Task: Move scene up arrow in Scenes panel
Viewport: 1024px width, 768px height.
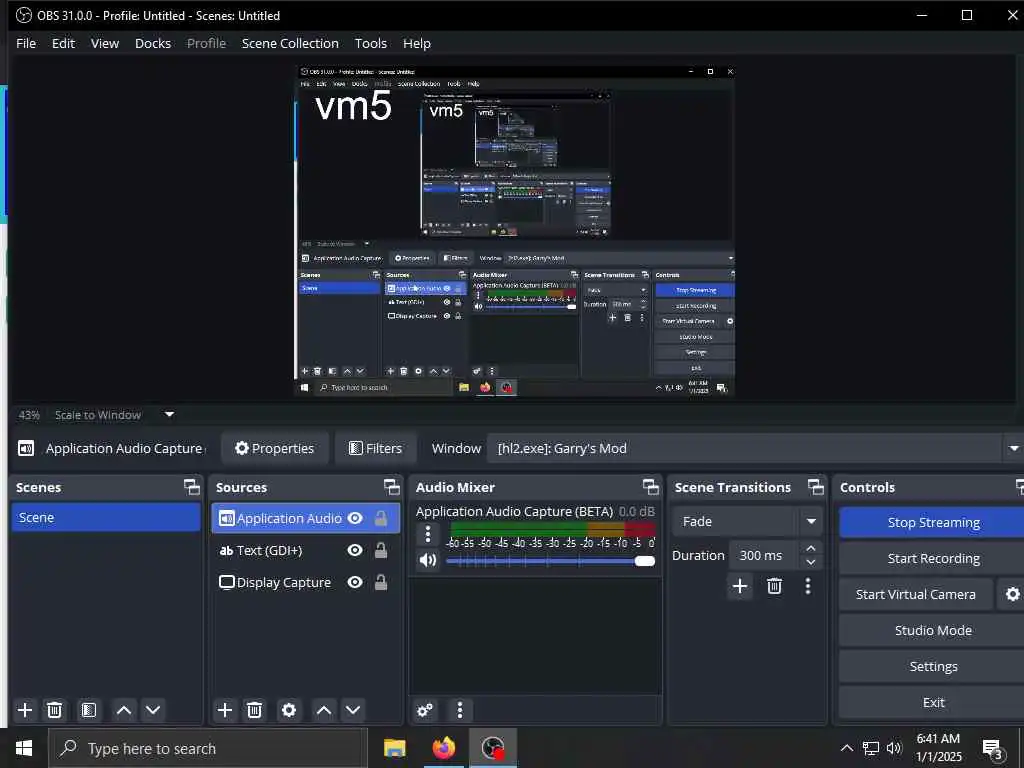Action: pos(123,710)
